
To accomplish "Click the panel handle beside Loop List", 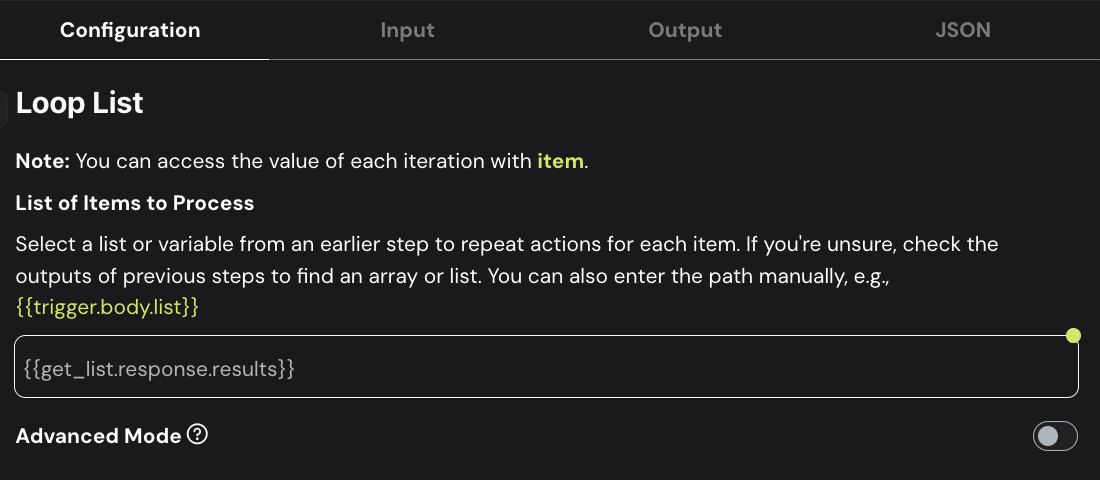I will click(4, 108).
